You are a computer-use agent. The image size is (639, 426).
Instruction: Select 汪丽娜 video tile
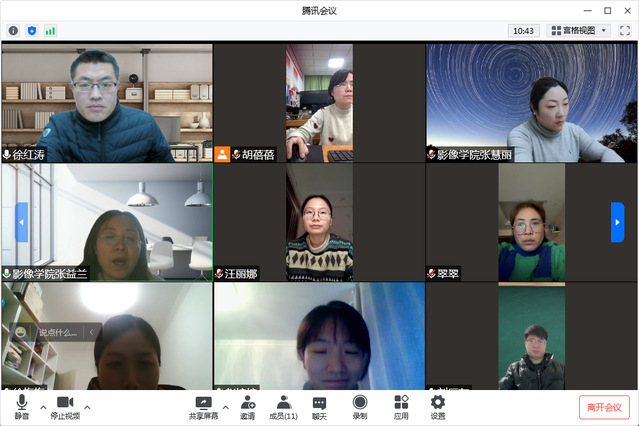pyautogui.click(x=319, y=223)
